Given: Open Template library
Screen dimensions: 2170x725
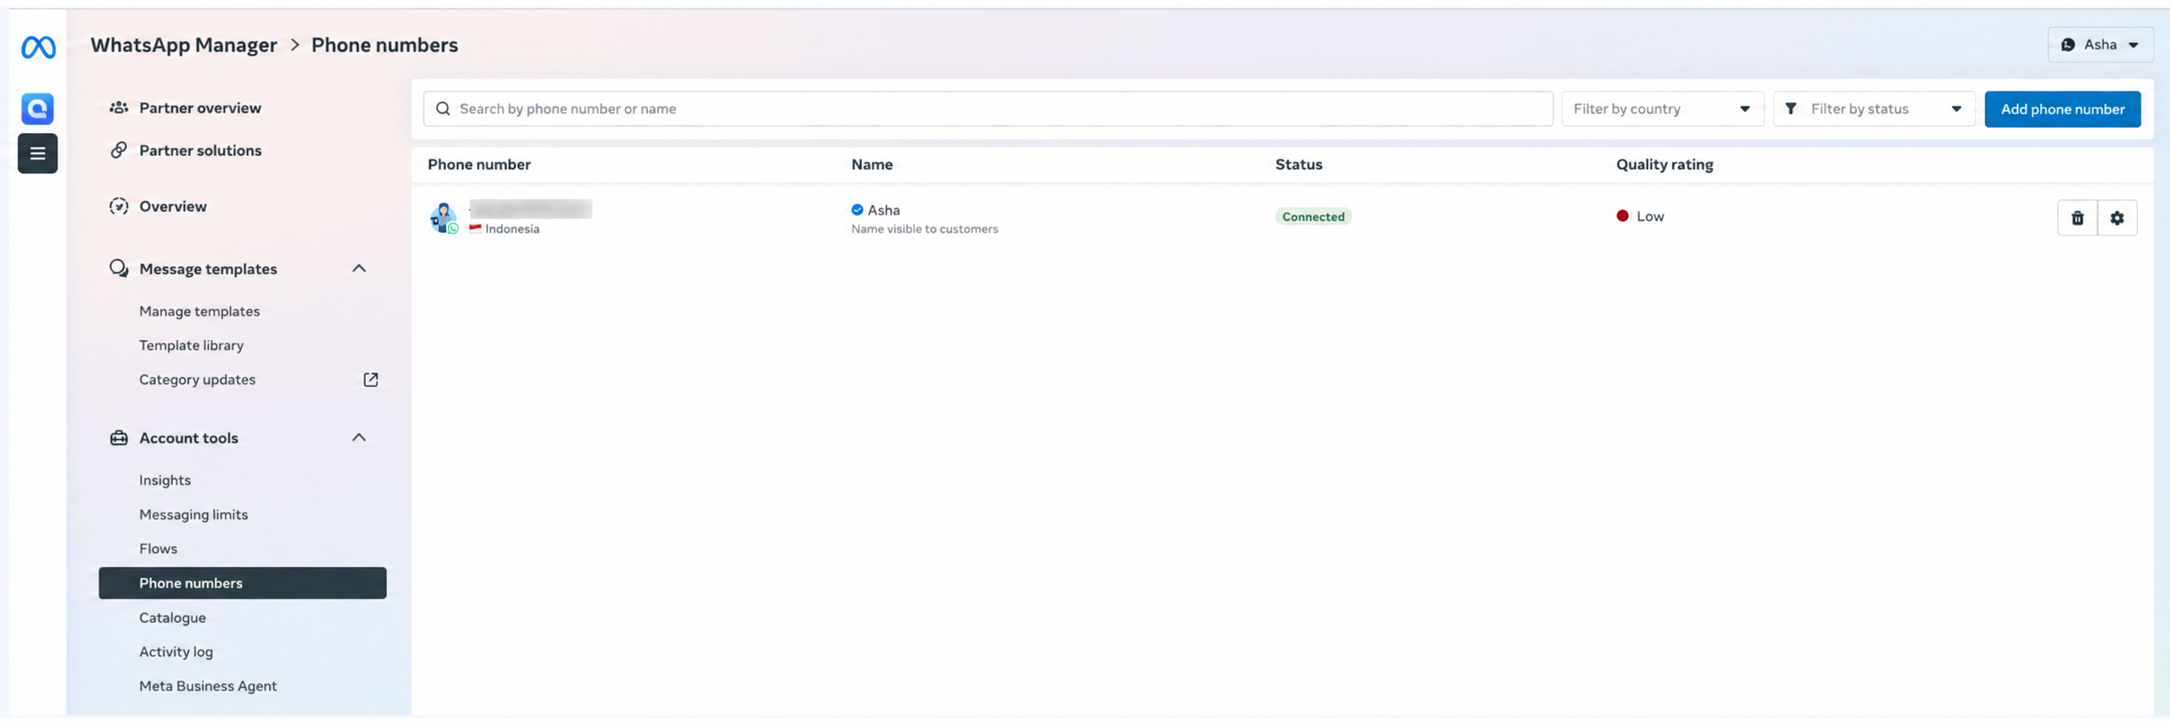Looking at the screenshot, I should point(191,345).
